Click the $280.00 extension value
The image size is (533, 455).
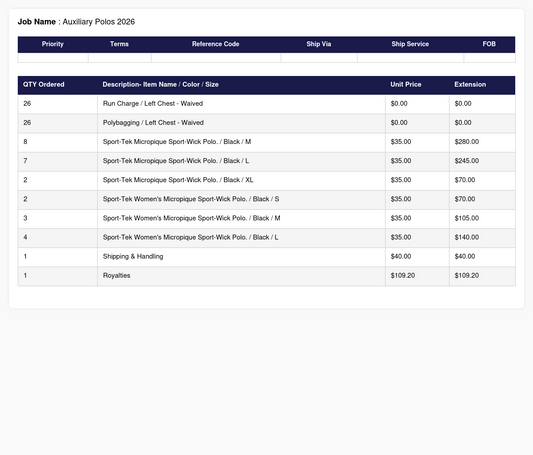pos(467,142)
